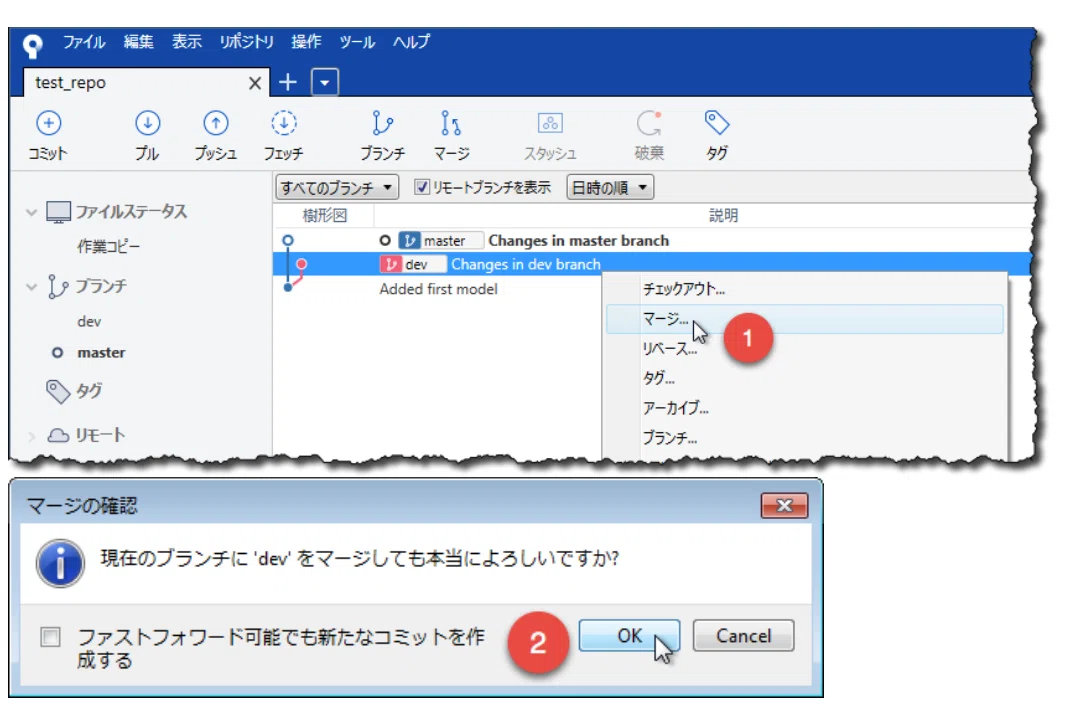Expand the リモート sidebar section
Screen dimensions: 1068x714
pyautogui.click(x=31, y=436)
